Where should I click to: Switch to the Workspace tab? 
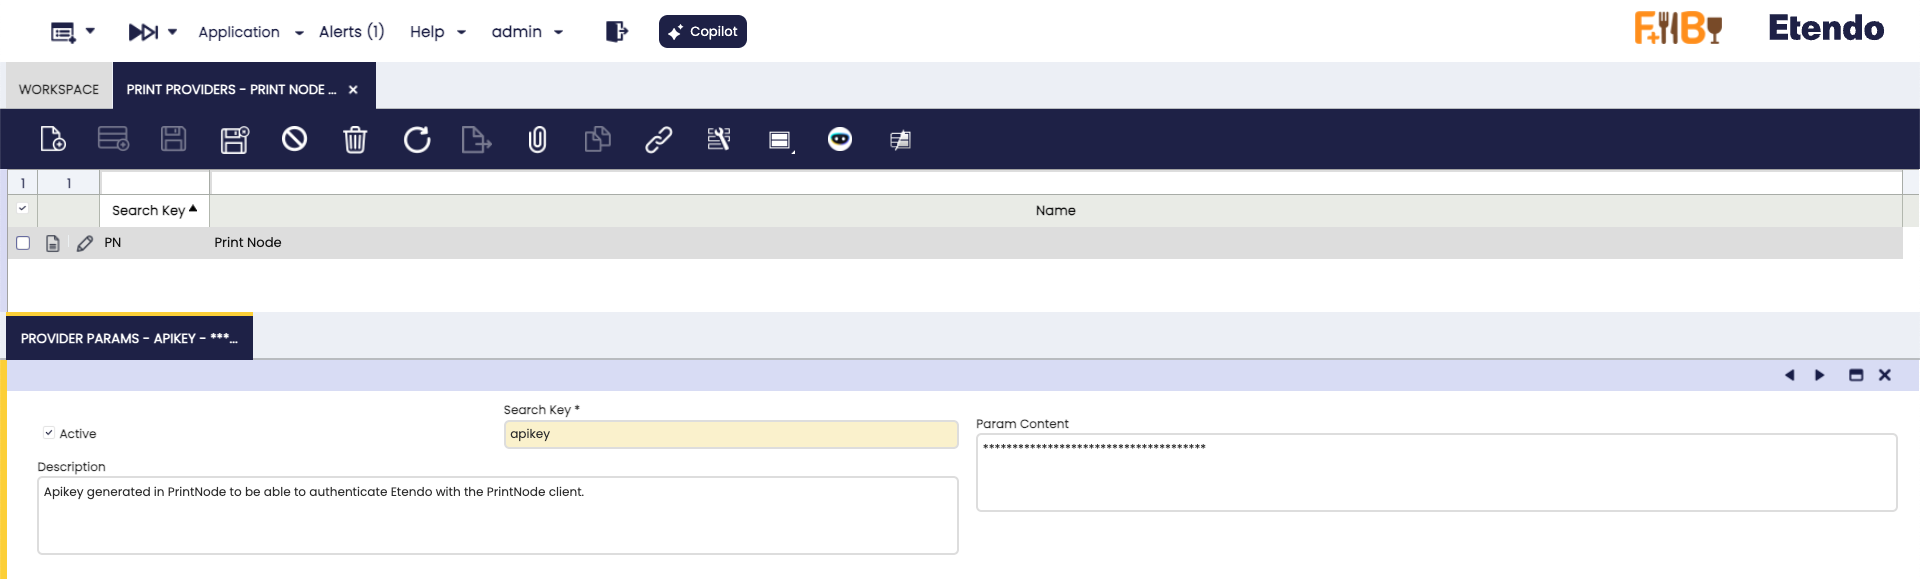59,89
